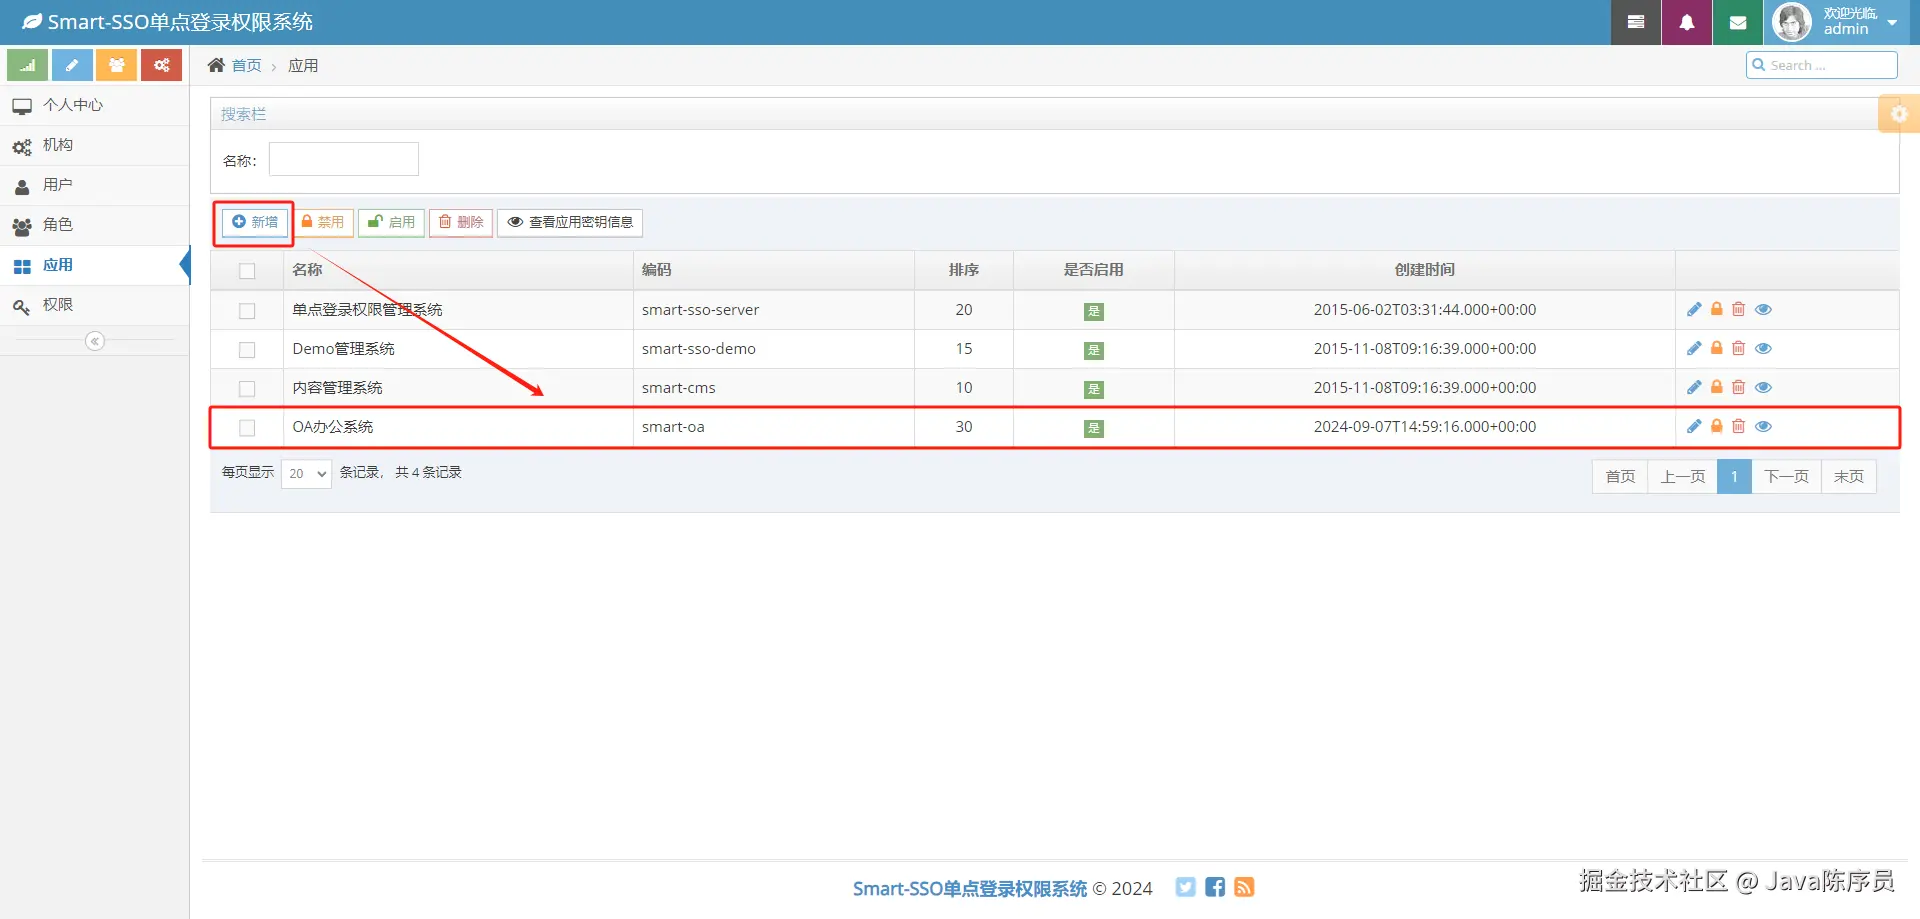This screenshot has width=1920, height=919.
Task: Click the 启用 button in toolbar
Action: [x=391, y=222]
